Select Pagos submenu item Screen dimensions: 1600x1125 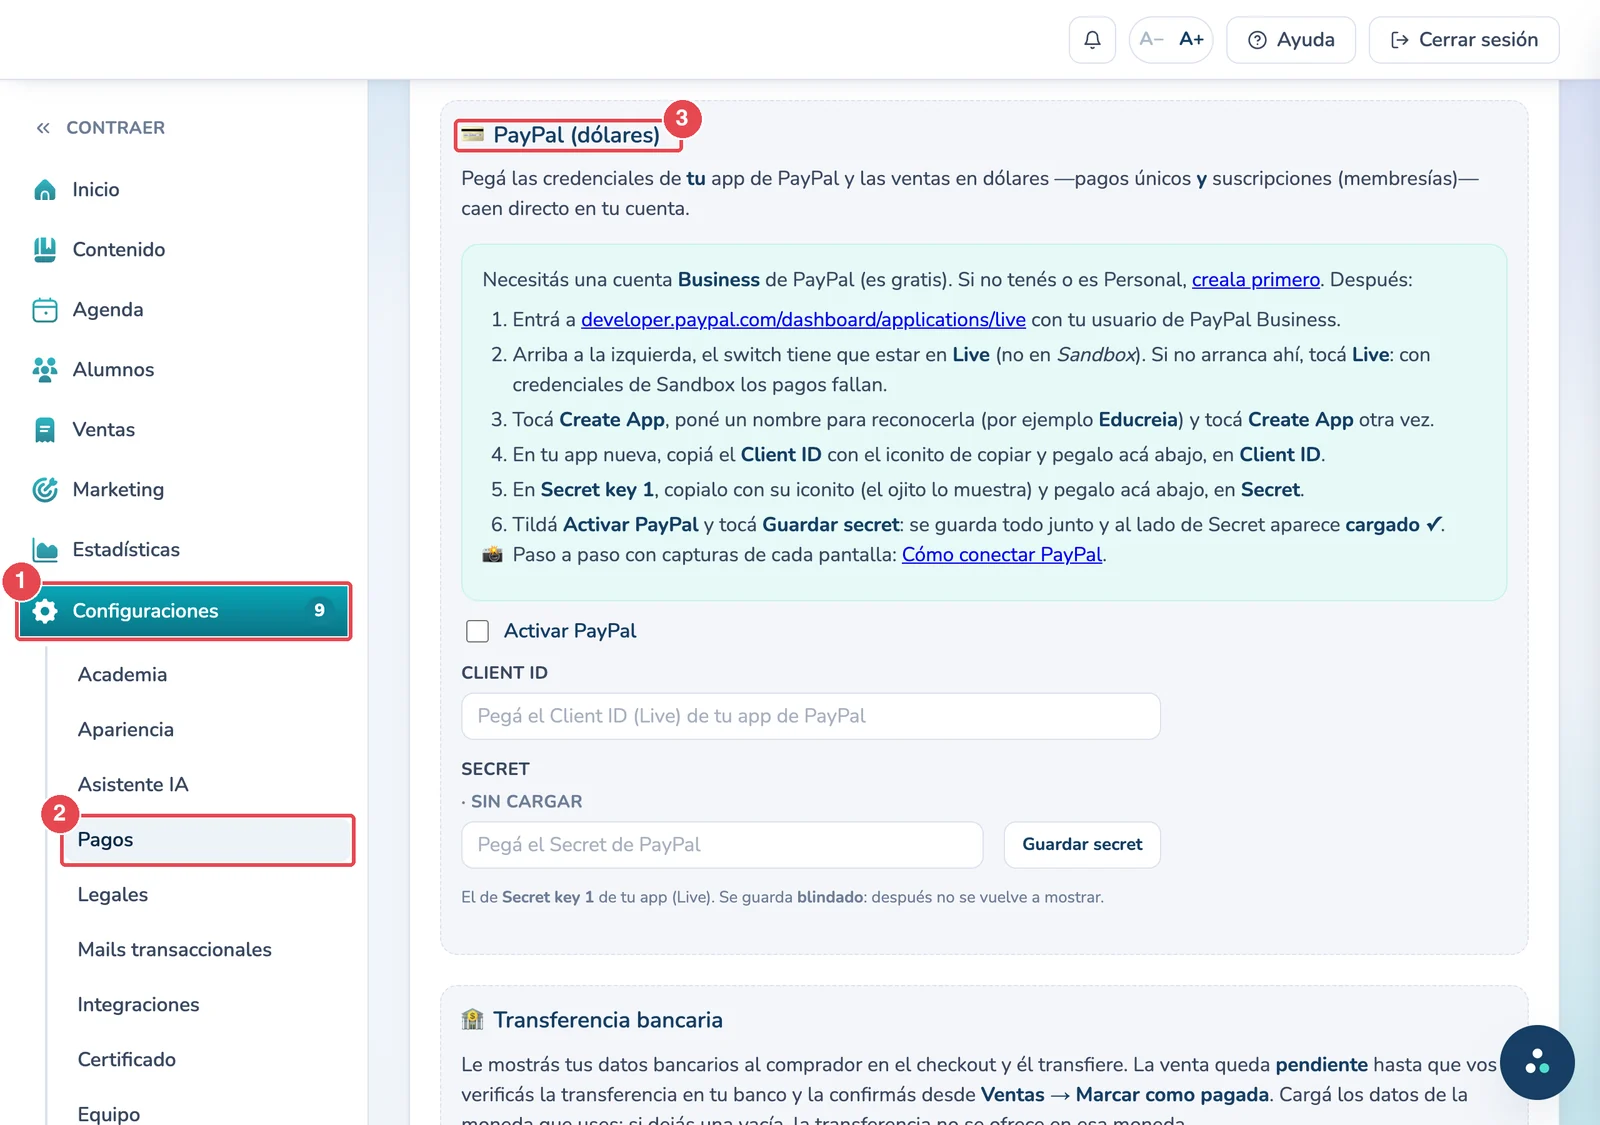(x=206, y=840)
